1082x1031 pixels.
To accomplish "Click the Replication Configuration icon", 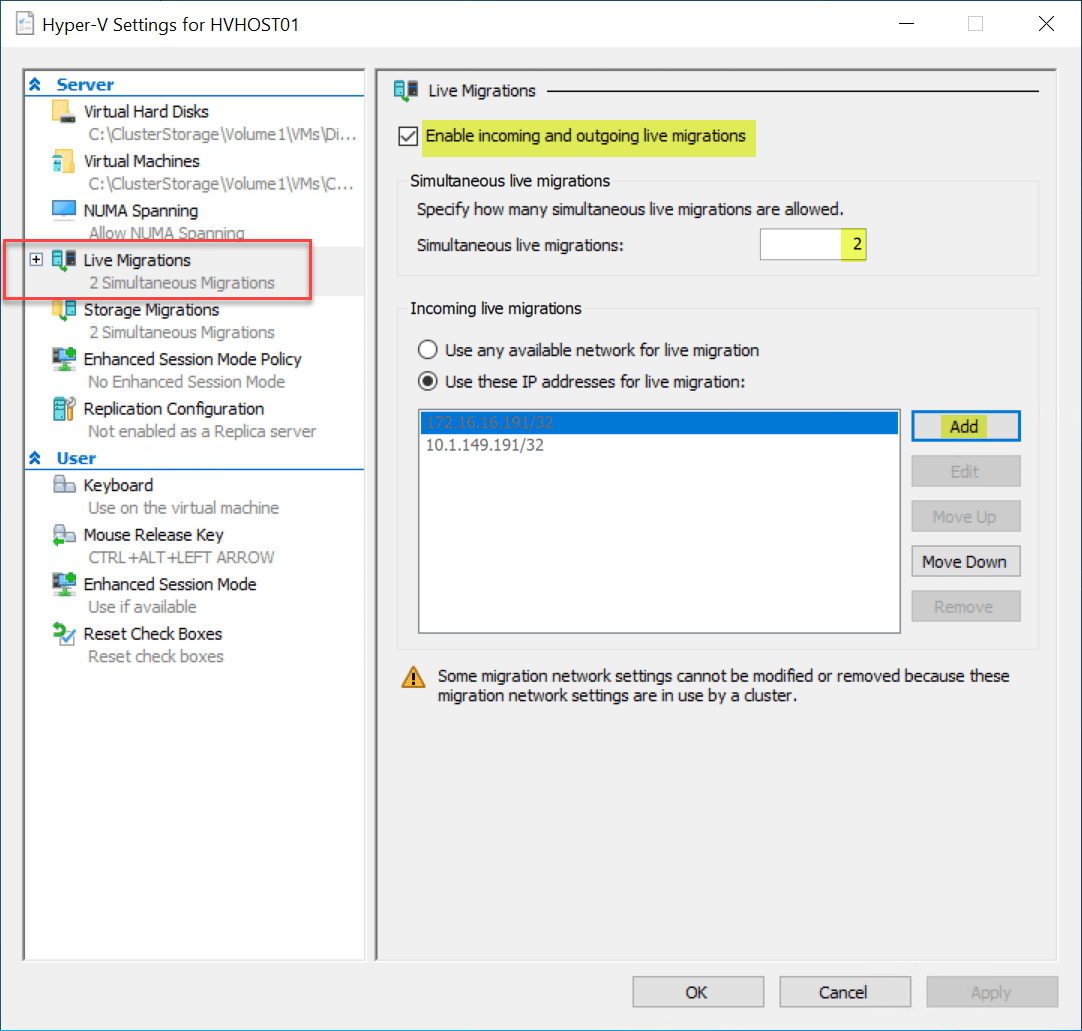I will coord(63,409).
